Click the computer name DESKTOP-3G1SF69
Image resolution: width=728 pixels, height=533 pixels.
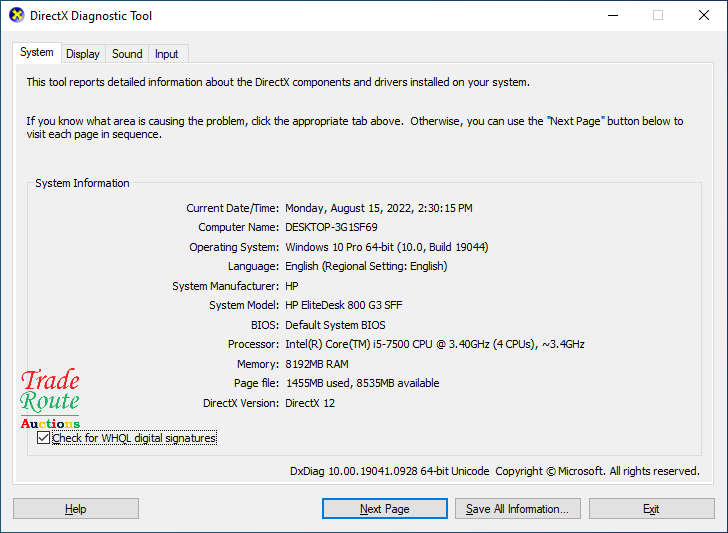coord(331,227)
